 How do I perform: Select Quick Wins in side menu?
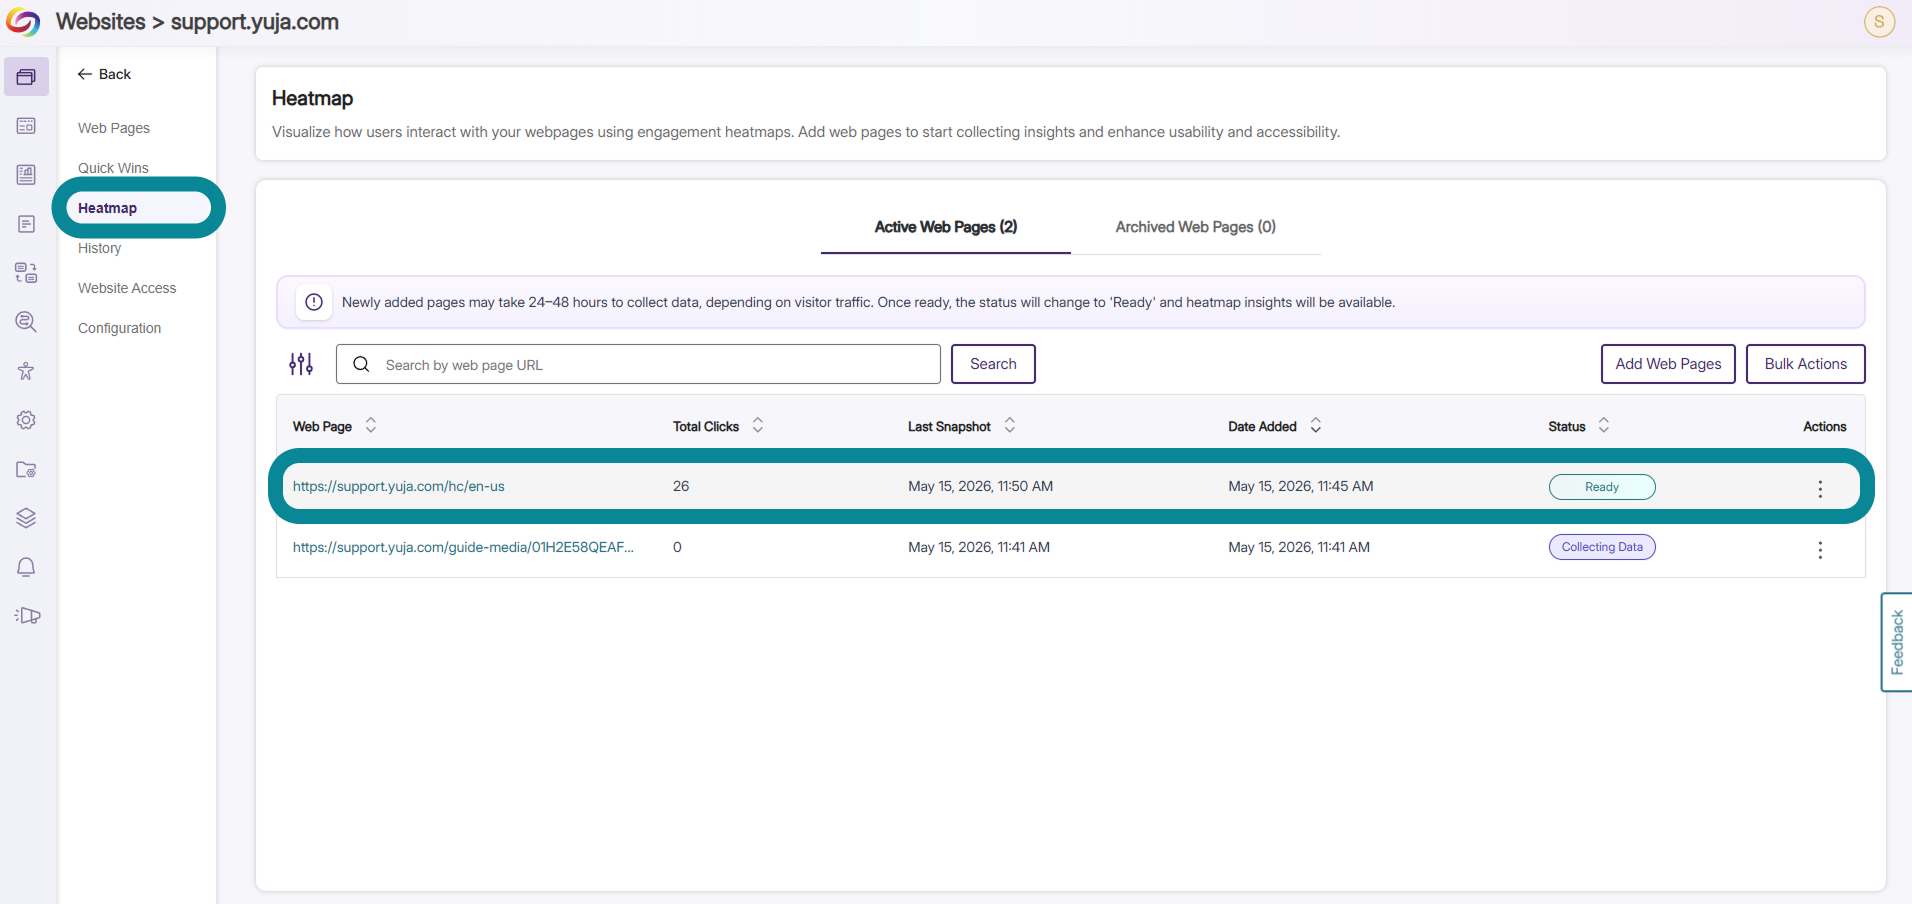point(113,168)
